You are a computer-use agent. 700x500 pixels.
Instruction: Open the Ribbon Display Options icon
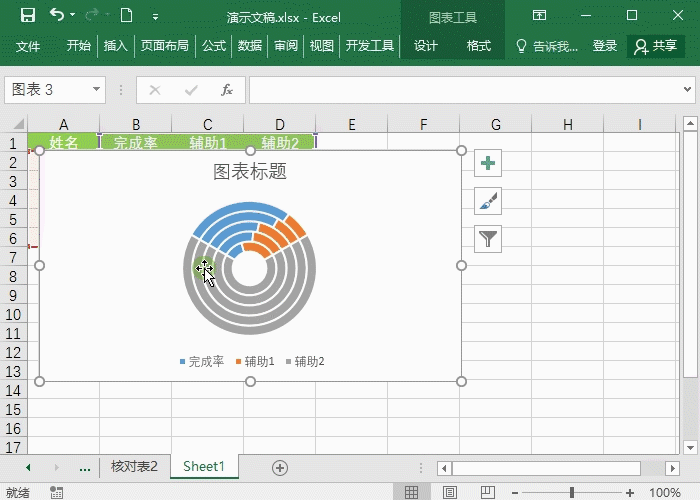coord(539,16)
